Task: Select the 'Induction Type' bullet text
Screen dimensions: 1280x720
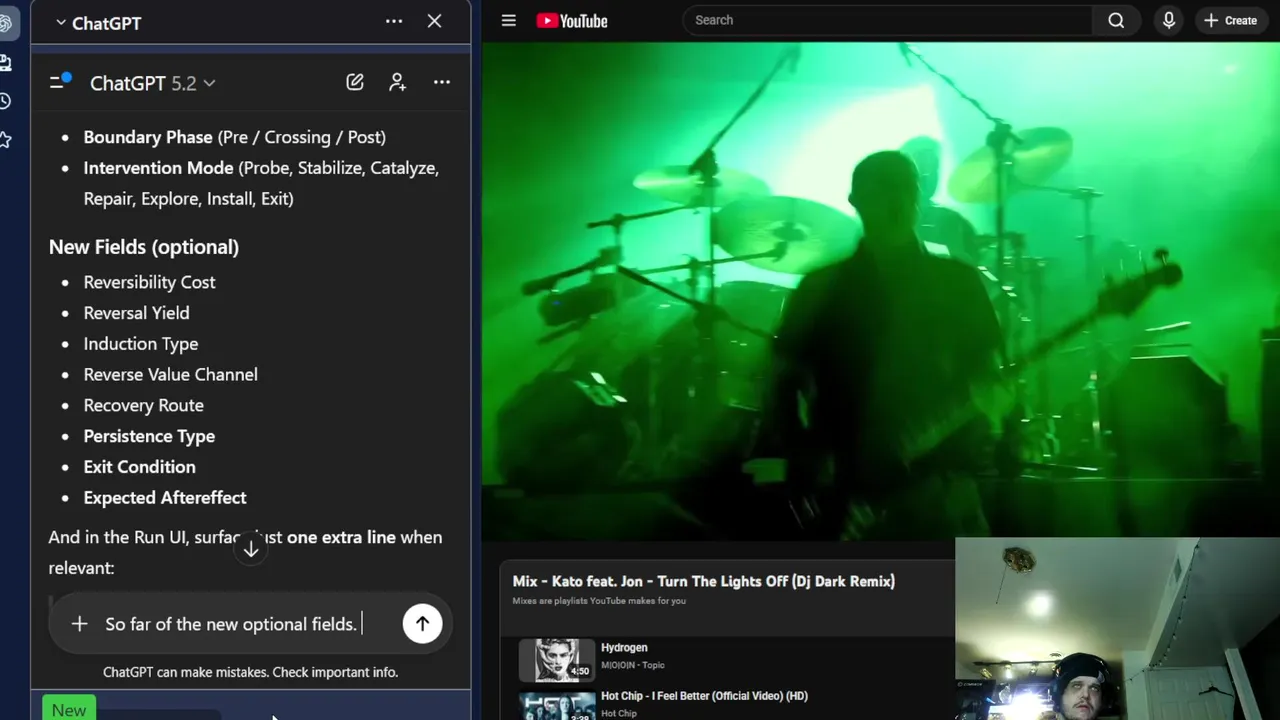Action: coord(141,344)
